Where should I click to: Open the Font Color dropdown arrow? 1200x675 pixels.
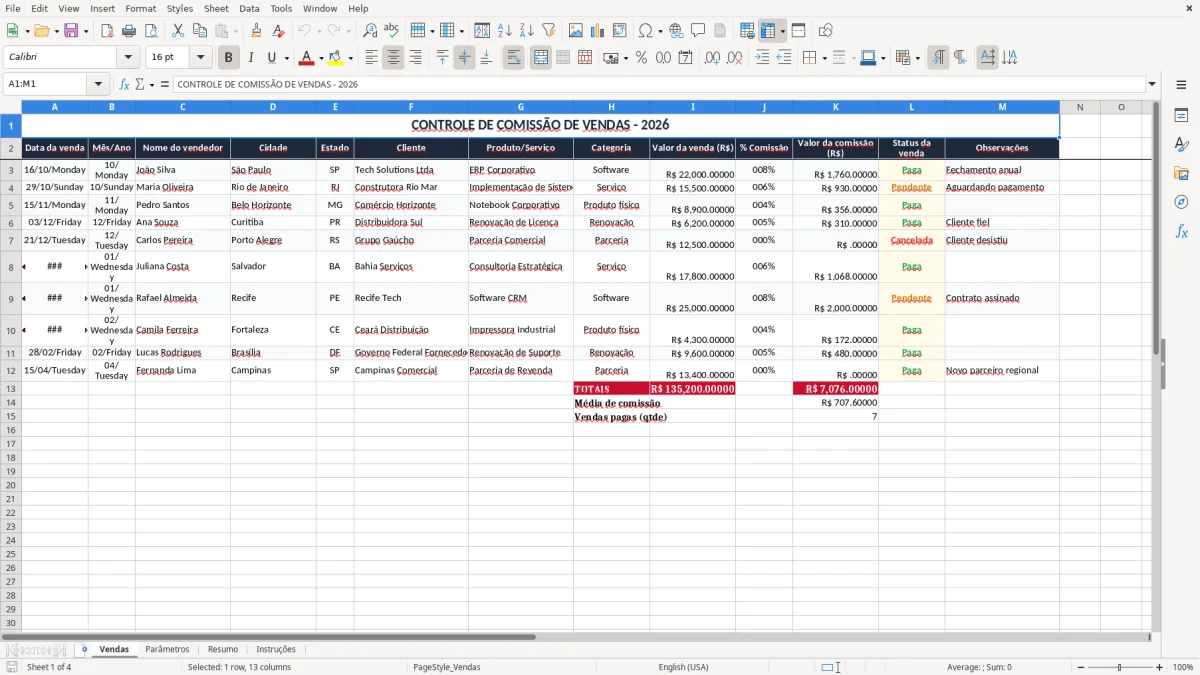click(x=321, y=58)
